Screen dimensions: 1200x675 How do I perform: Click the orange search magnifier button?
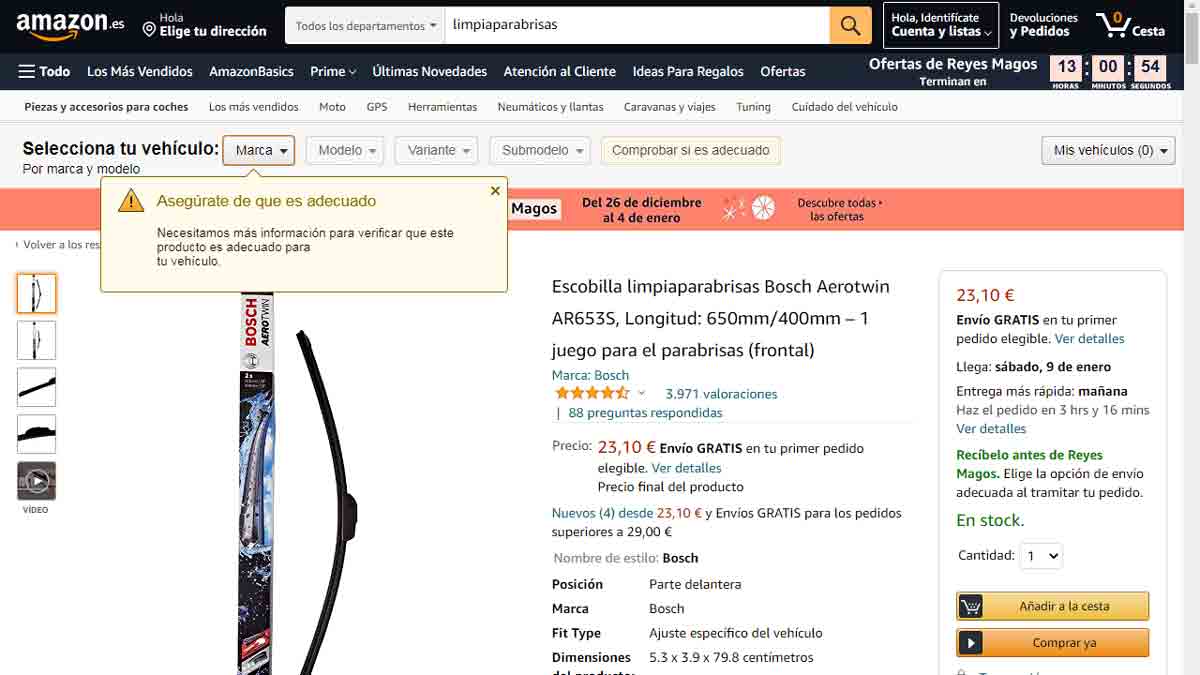click(x=850, y=26)
